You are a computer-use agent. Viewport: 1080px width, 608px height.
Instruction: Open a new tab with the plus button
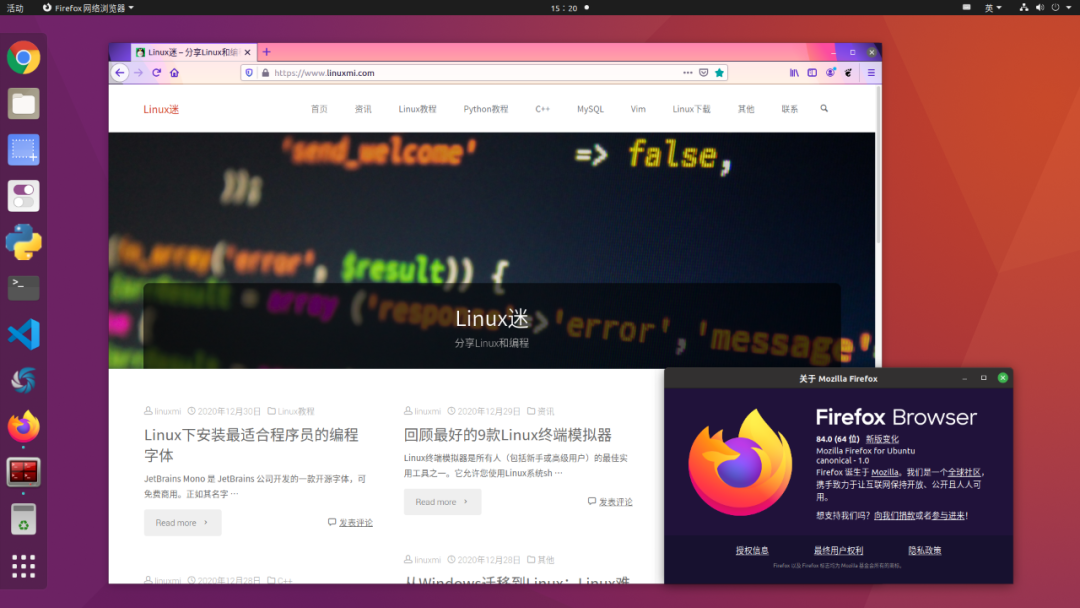(267, 52)
